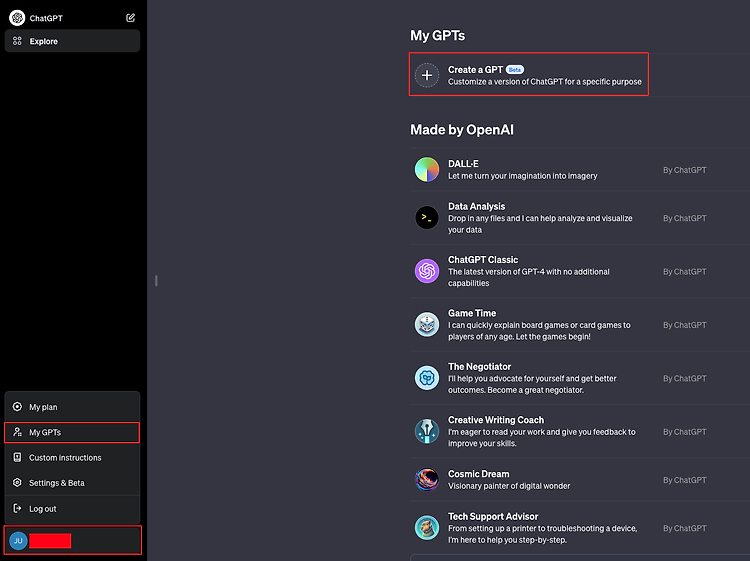
Task: Click the sidebar collapse handle
Action: click(x=156, y=281)
